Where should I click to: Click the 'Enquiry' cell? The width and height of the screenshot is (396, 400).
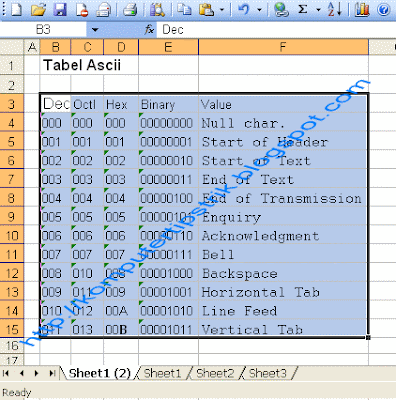(283, 217)
